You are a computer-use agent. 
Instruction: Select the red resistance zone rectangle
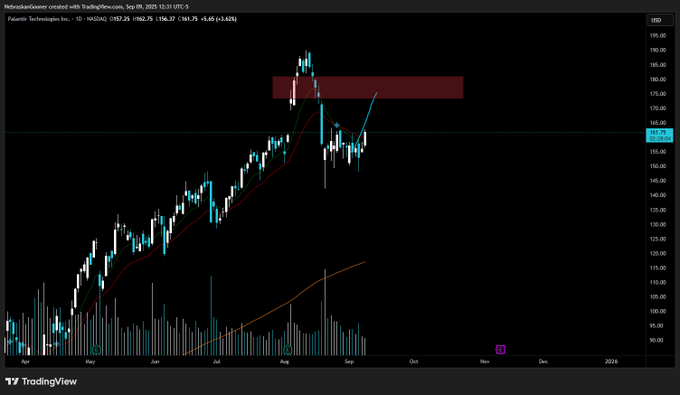click(368, 87)
